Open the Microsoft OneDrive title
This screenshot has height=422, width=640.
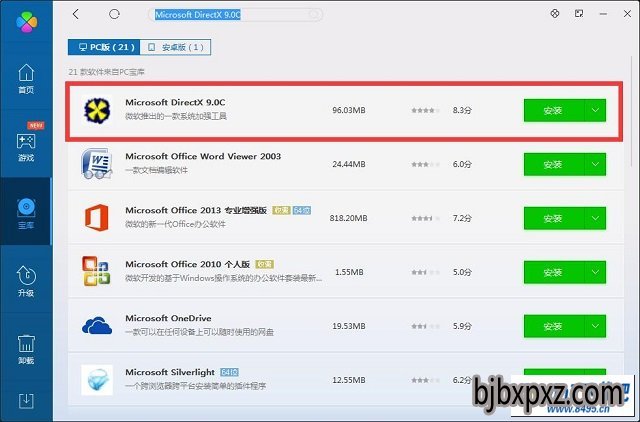point(168,318)
